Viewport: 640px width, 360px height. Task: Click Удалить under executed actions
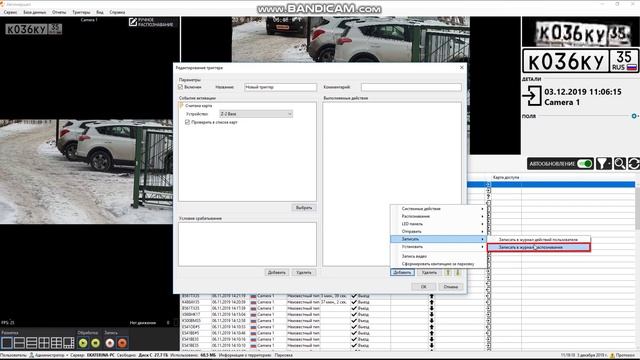click(x=429, y=272)
